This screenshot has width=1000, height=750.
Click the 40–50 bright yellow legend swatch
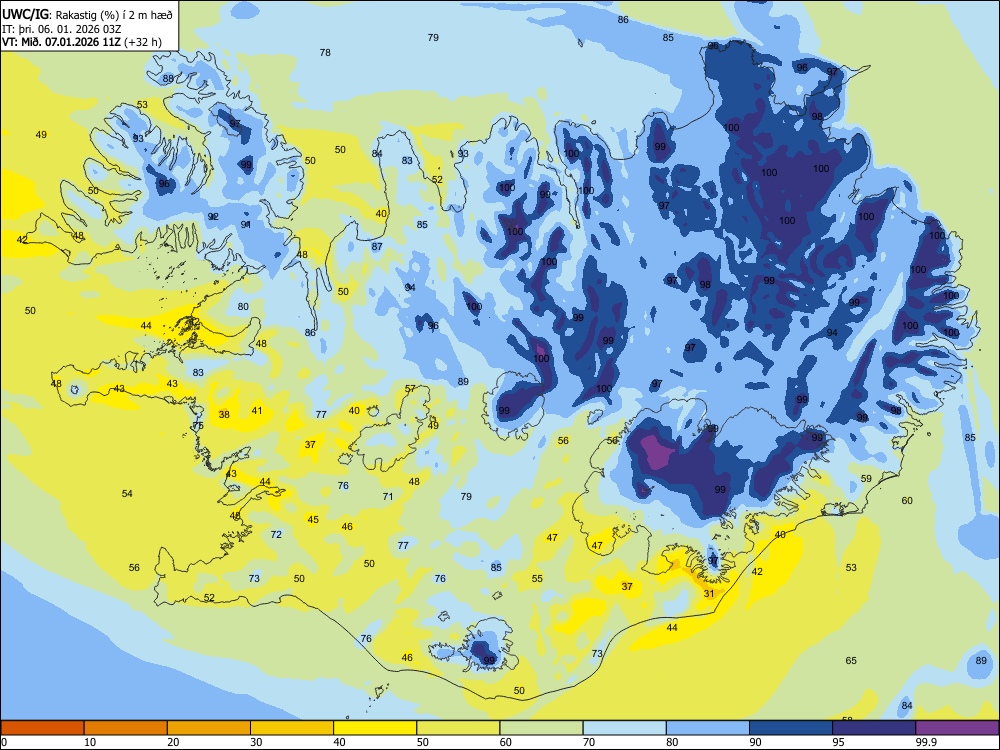tap(375, 728)
